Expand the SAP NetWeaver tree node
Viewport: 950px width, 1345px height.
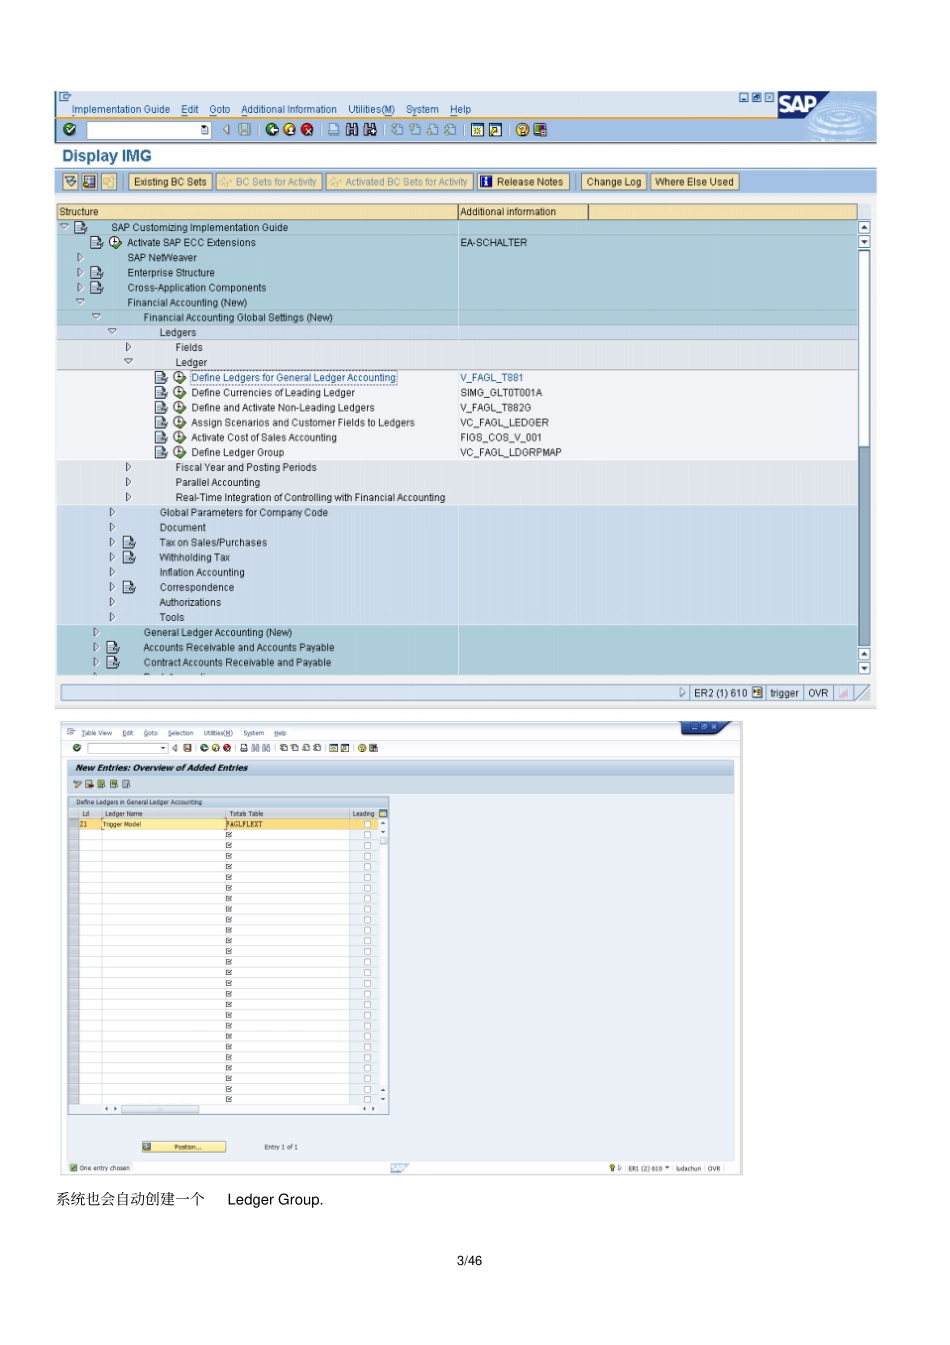tap(80, 258)
